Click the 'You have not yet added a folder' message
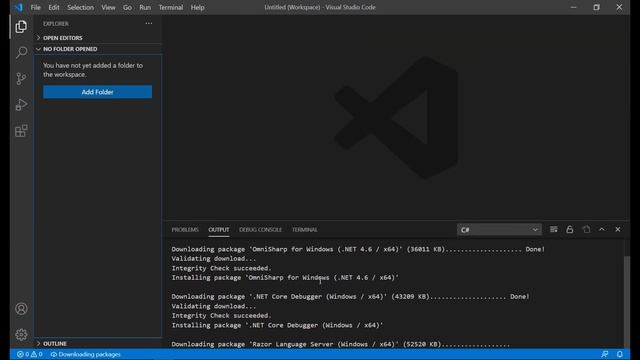Viewport: 640px width, 360px height. [x=93, y=70]
